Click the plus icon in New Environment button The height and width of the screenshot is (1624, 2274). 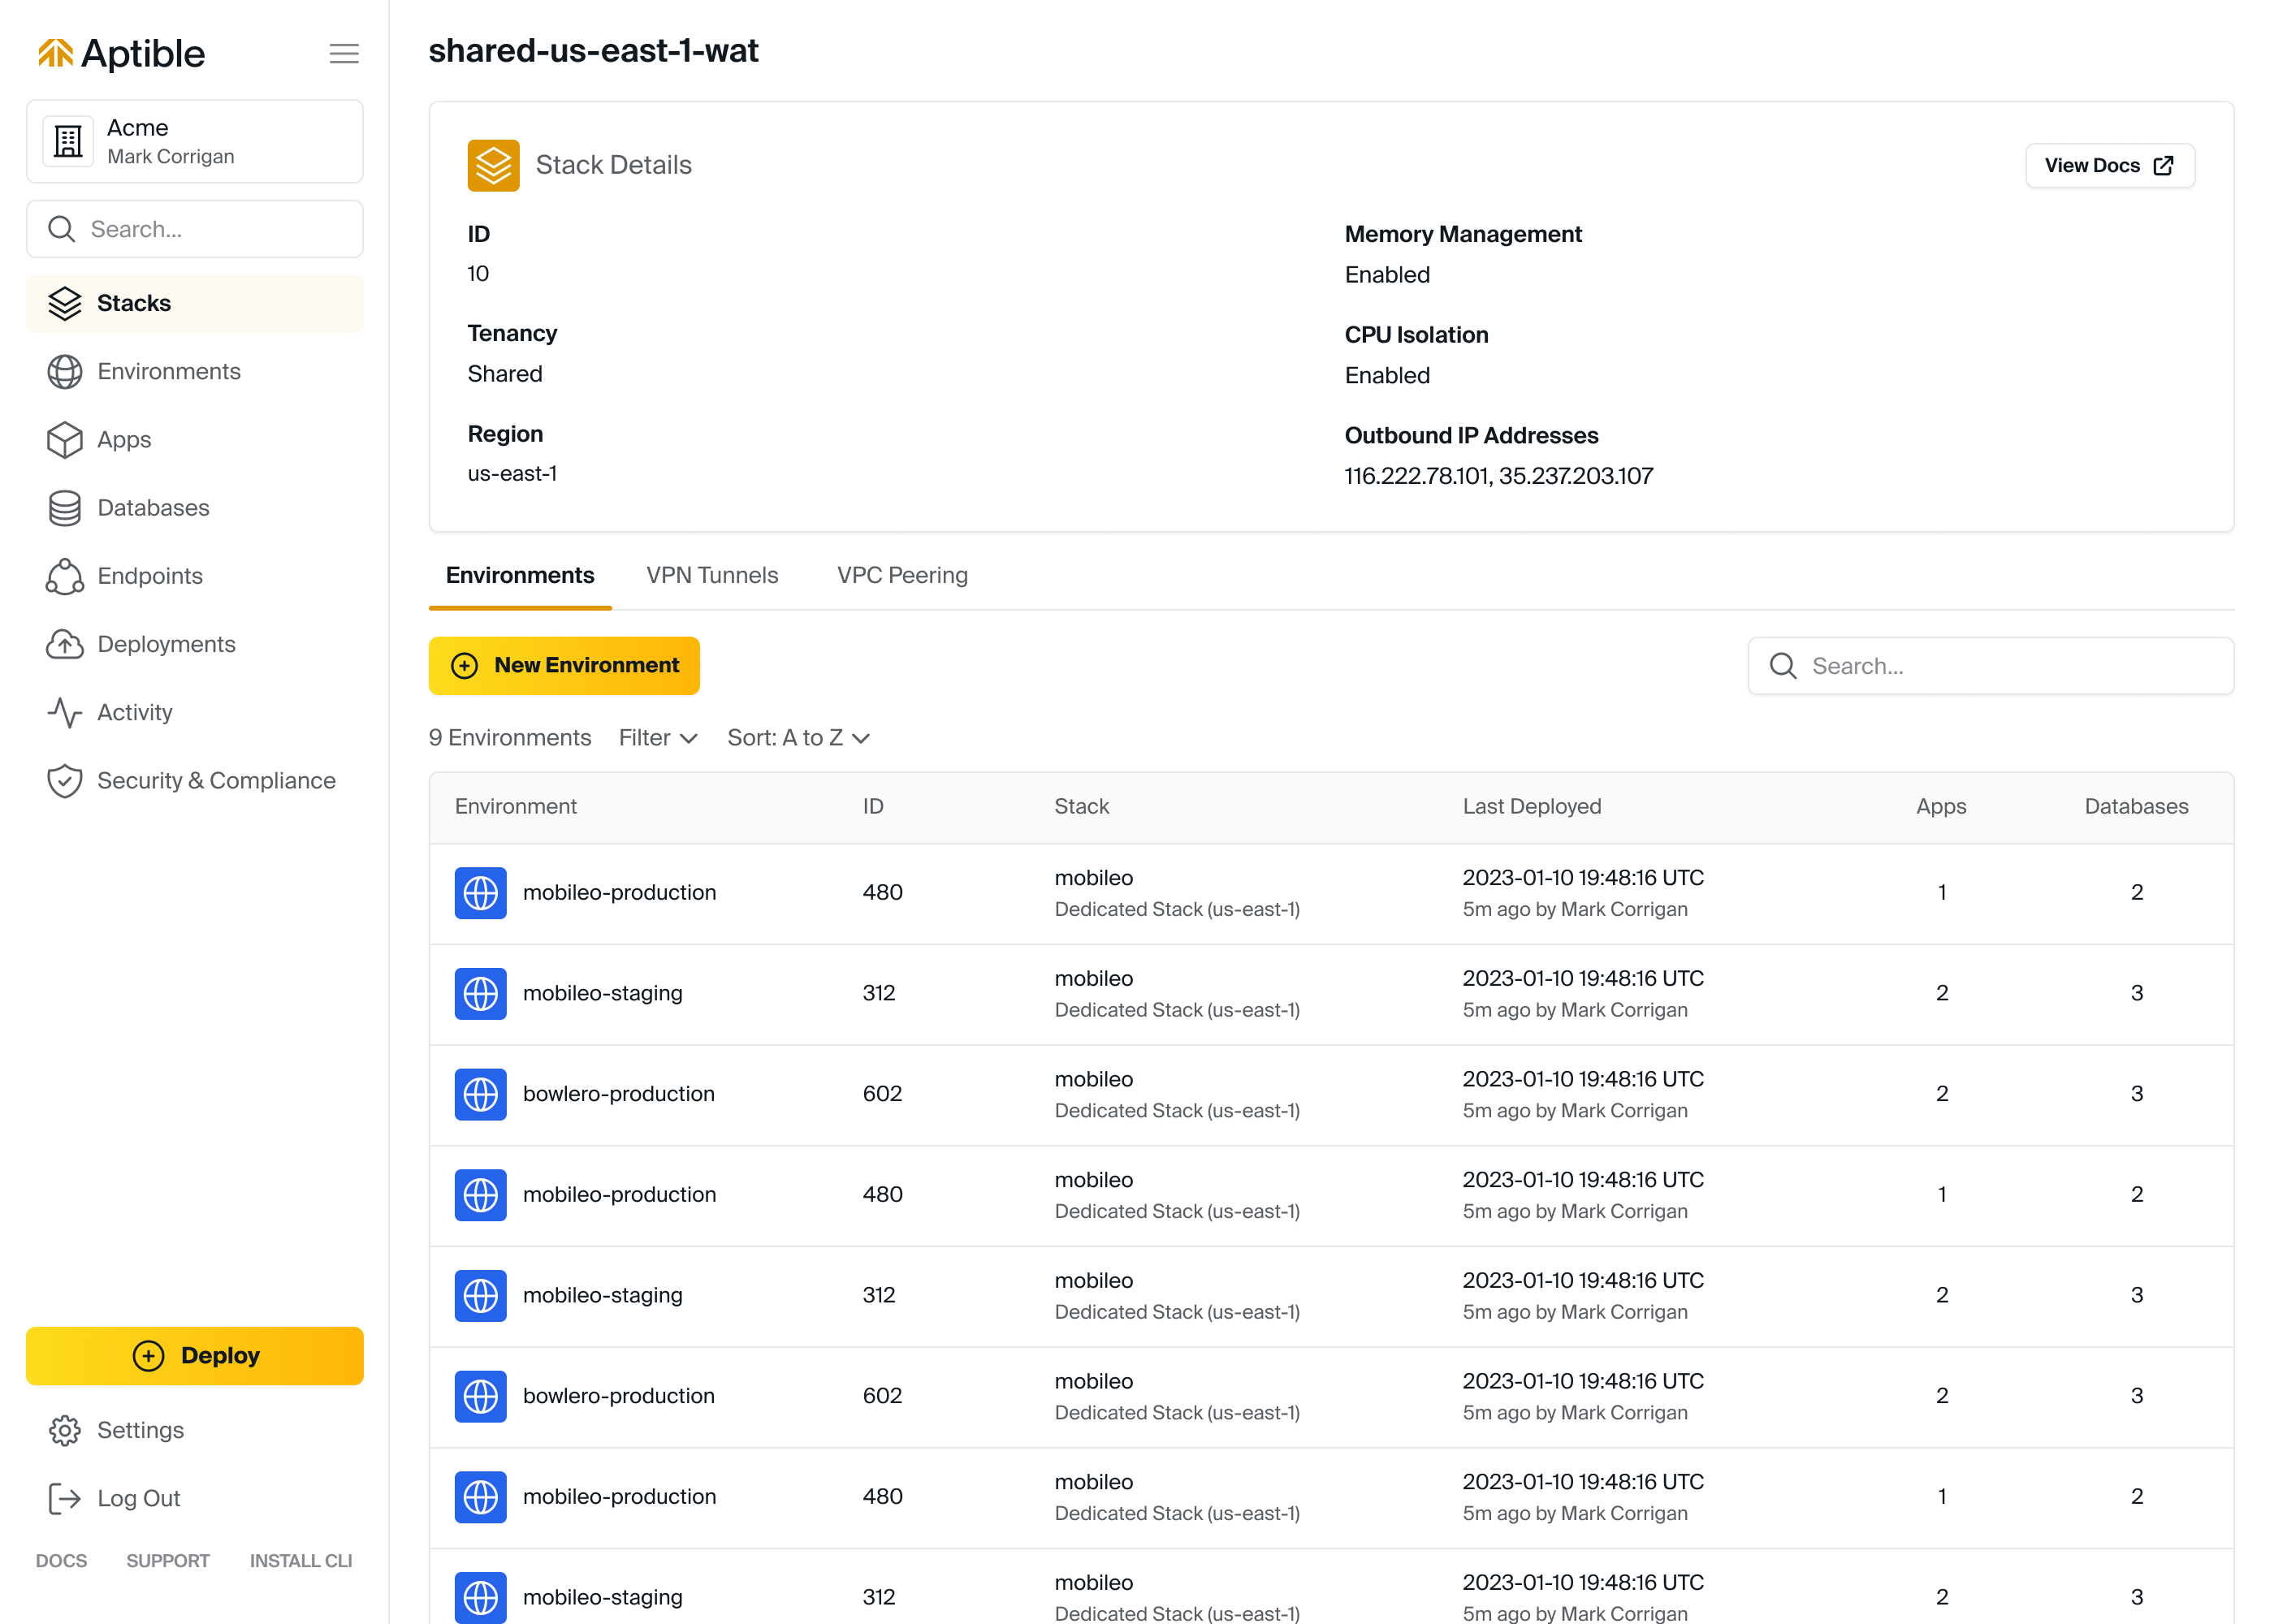tap(465, 666)
